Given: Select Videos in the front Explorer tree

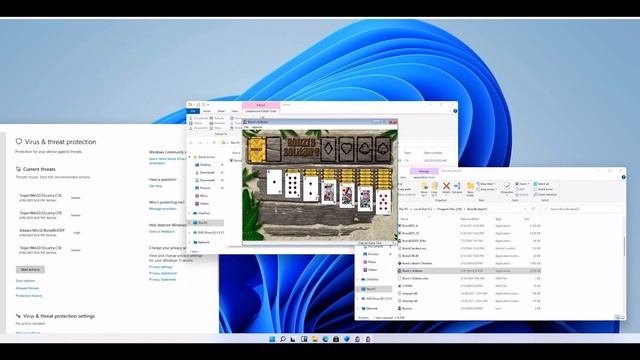Looking at the screenshot, I should click(x=372, y=270).
